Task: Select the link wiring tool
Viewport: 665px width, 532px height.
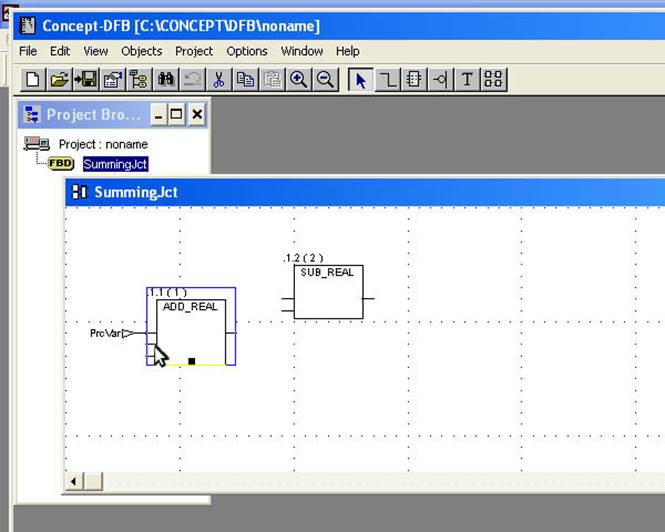Action: [387, 79]
